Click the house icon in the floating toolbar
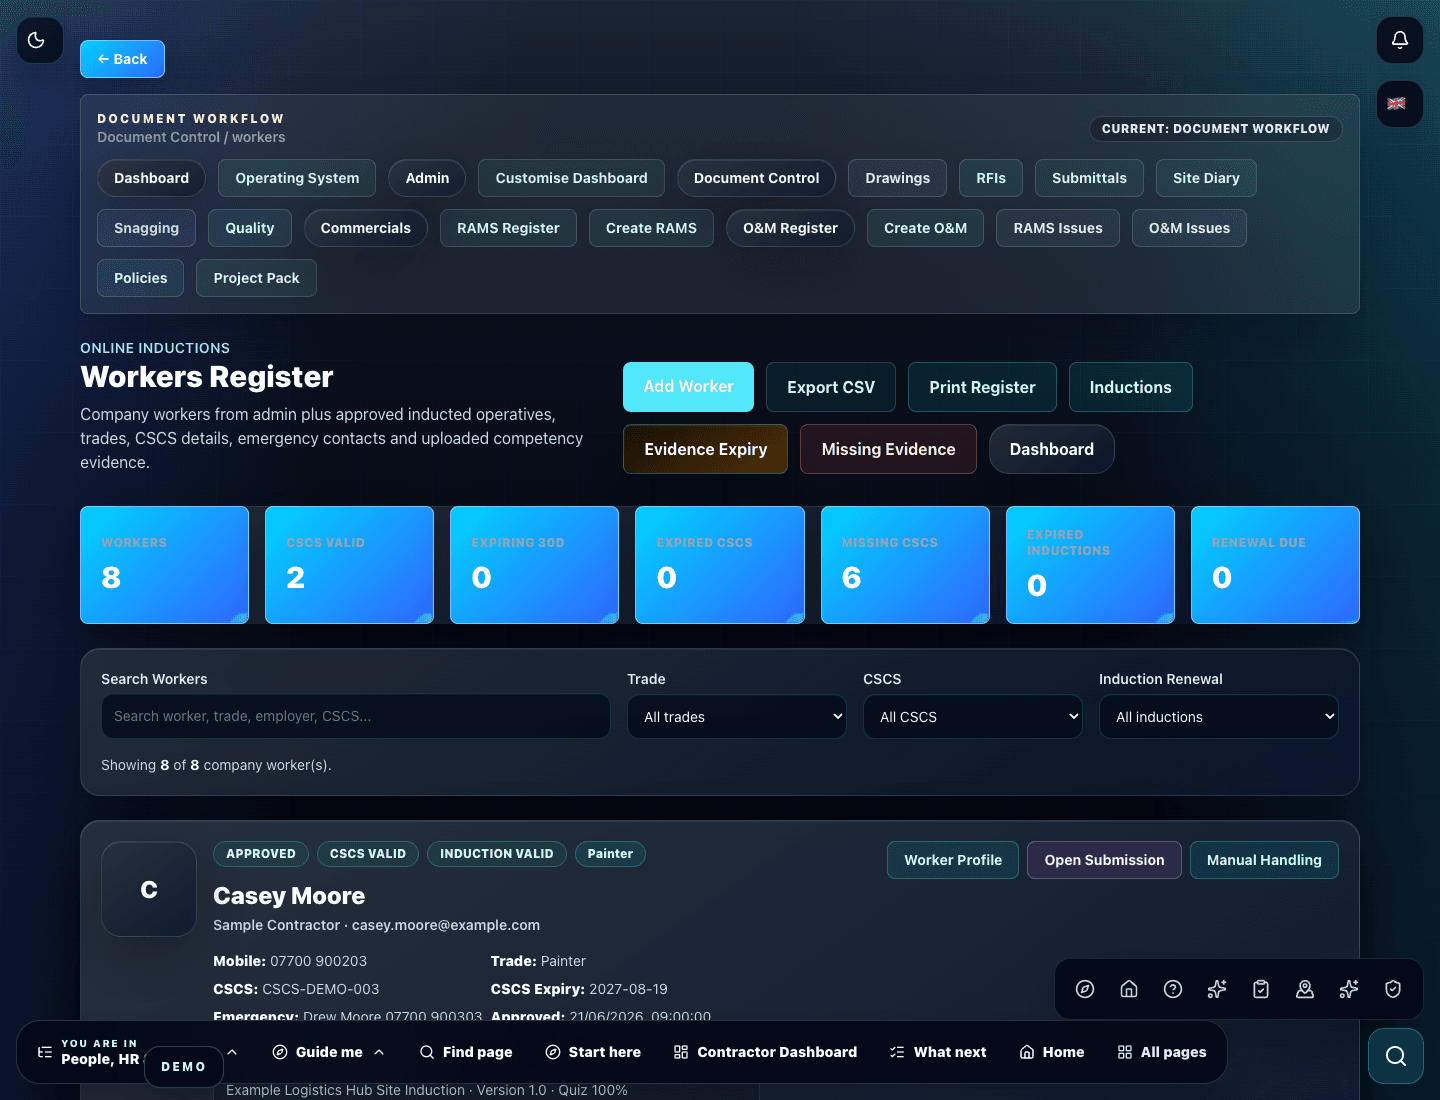Viewport: 1440px width, 1100px height. [x=1129, y=989]
